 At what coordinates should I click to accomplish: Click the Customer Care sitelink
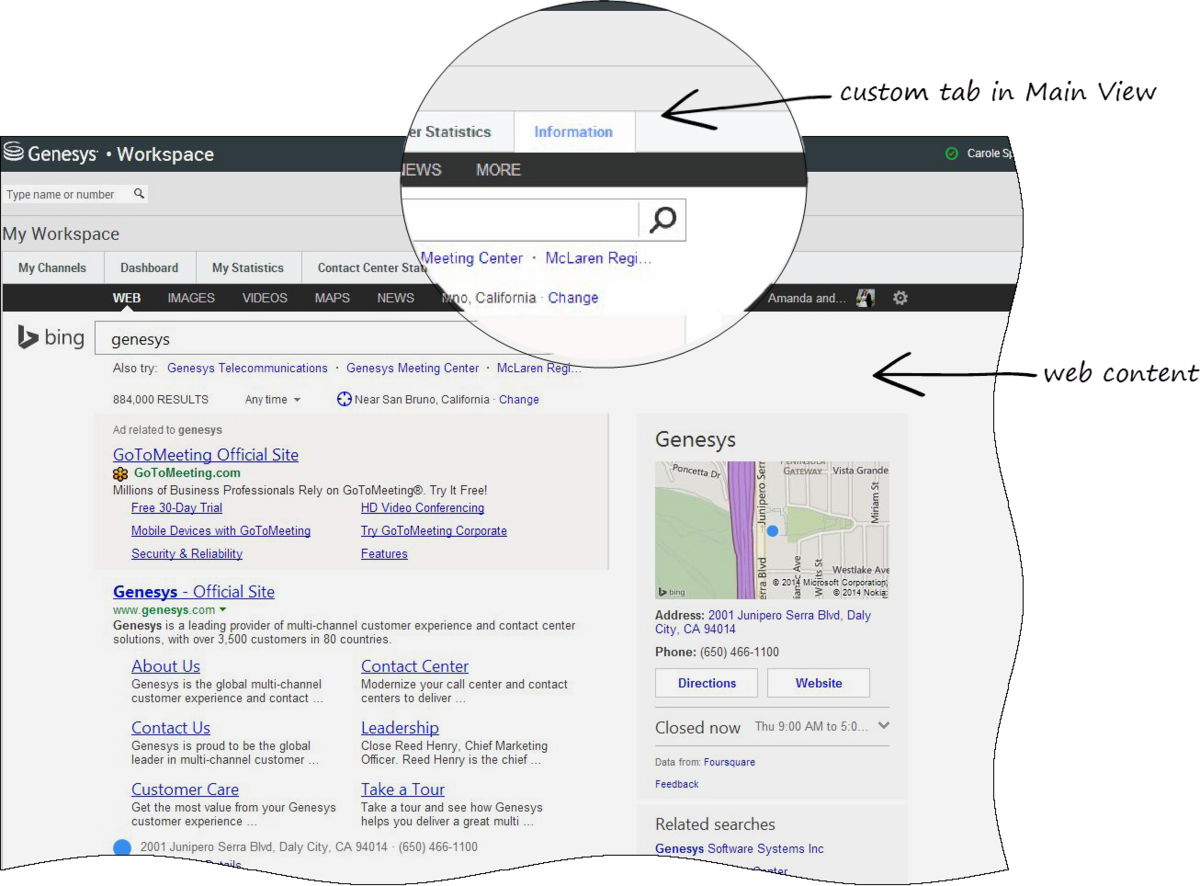[185, 790]
